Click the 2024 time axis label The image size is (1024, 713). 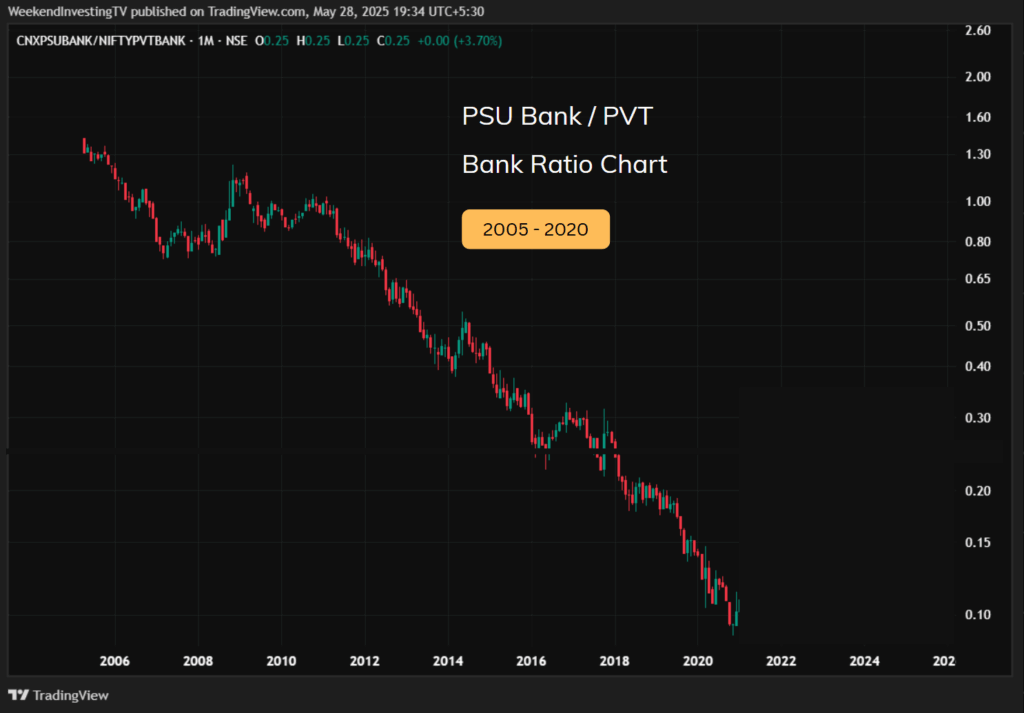(865, 661)
